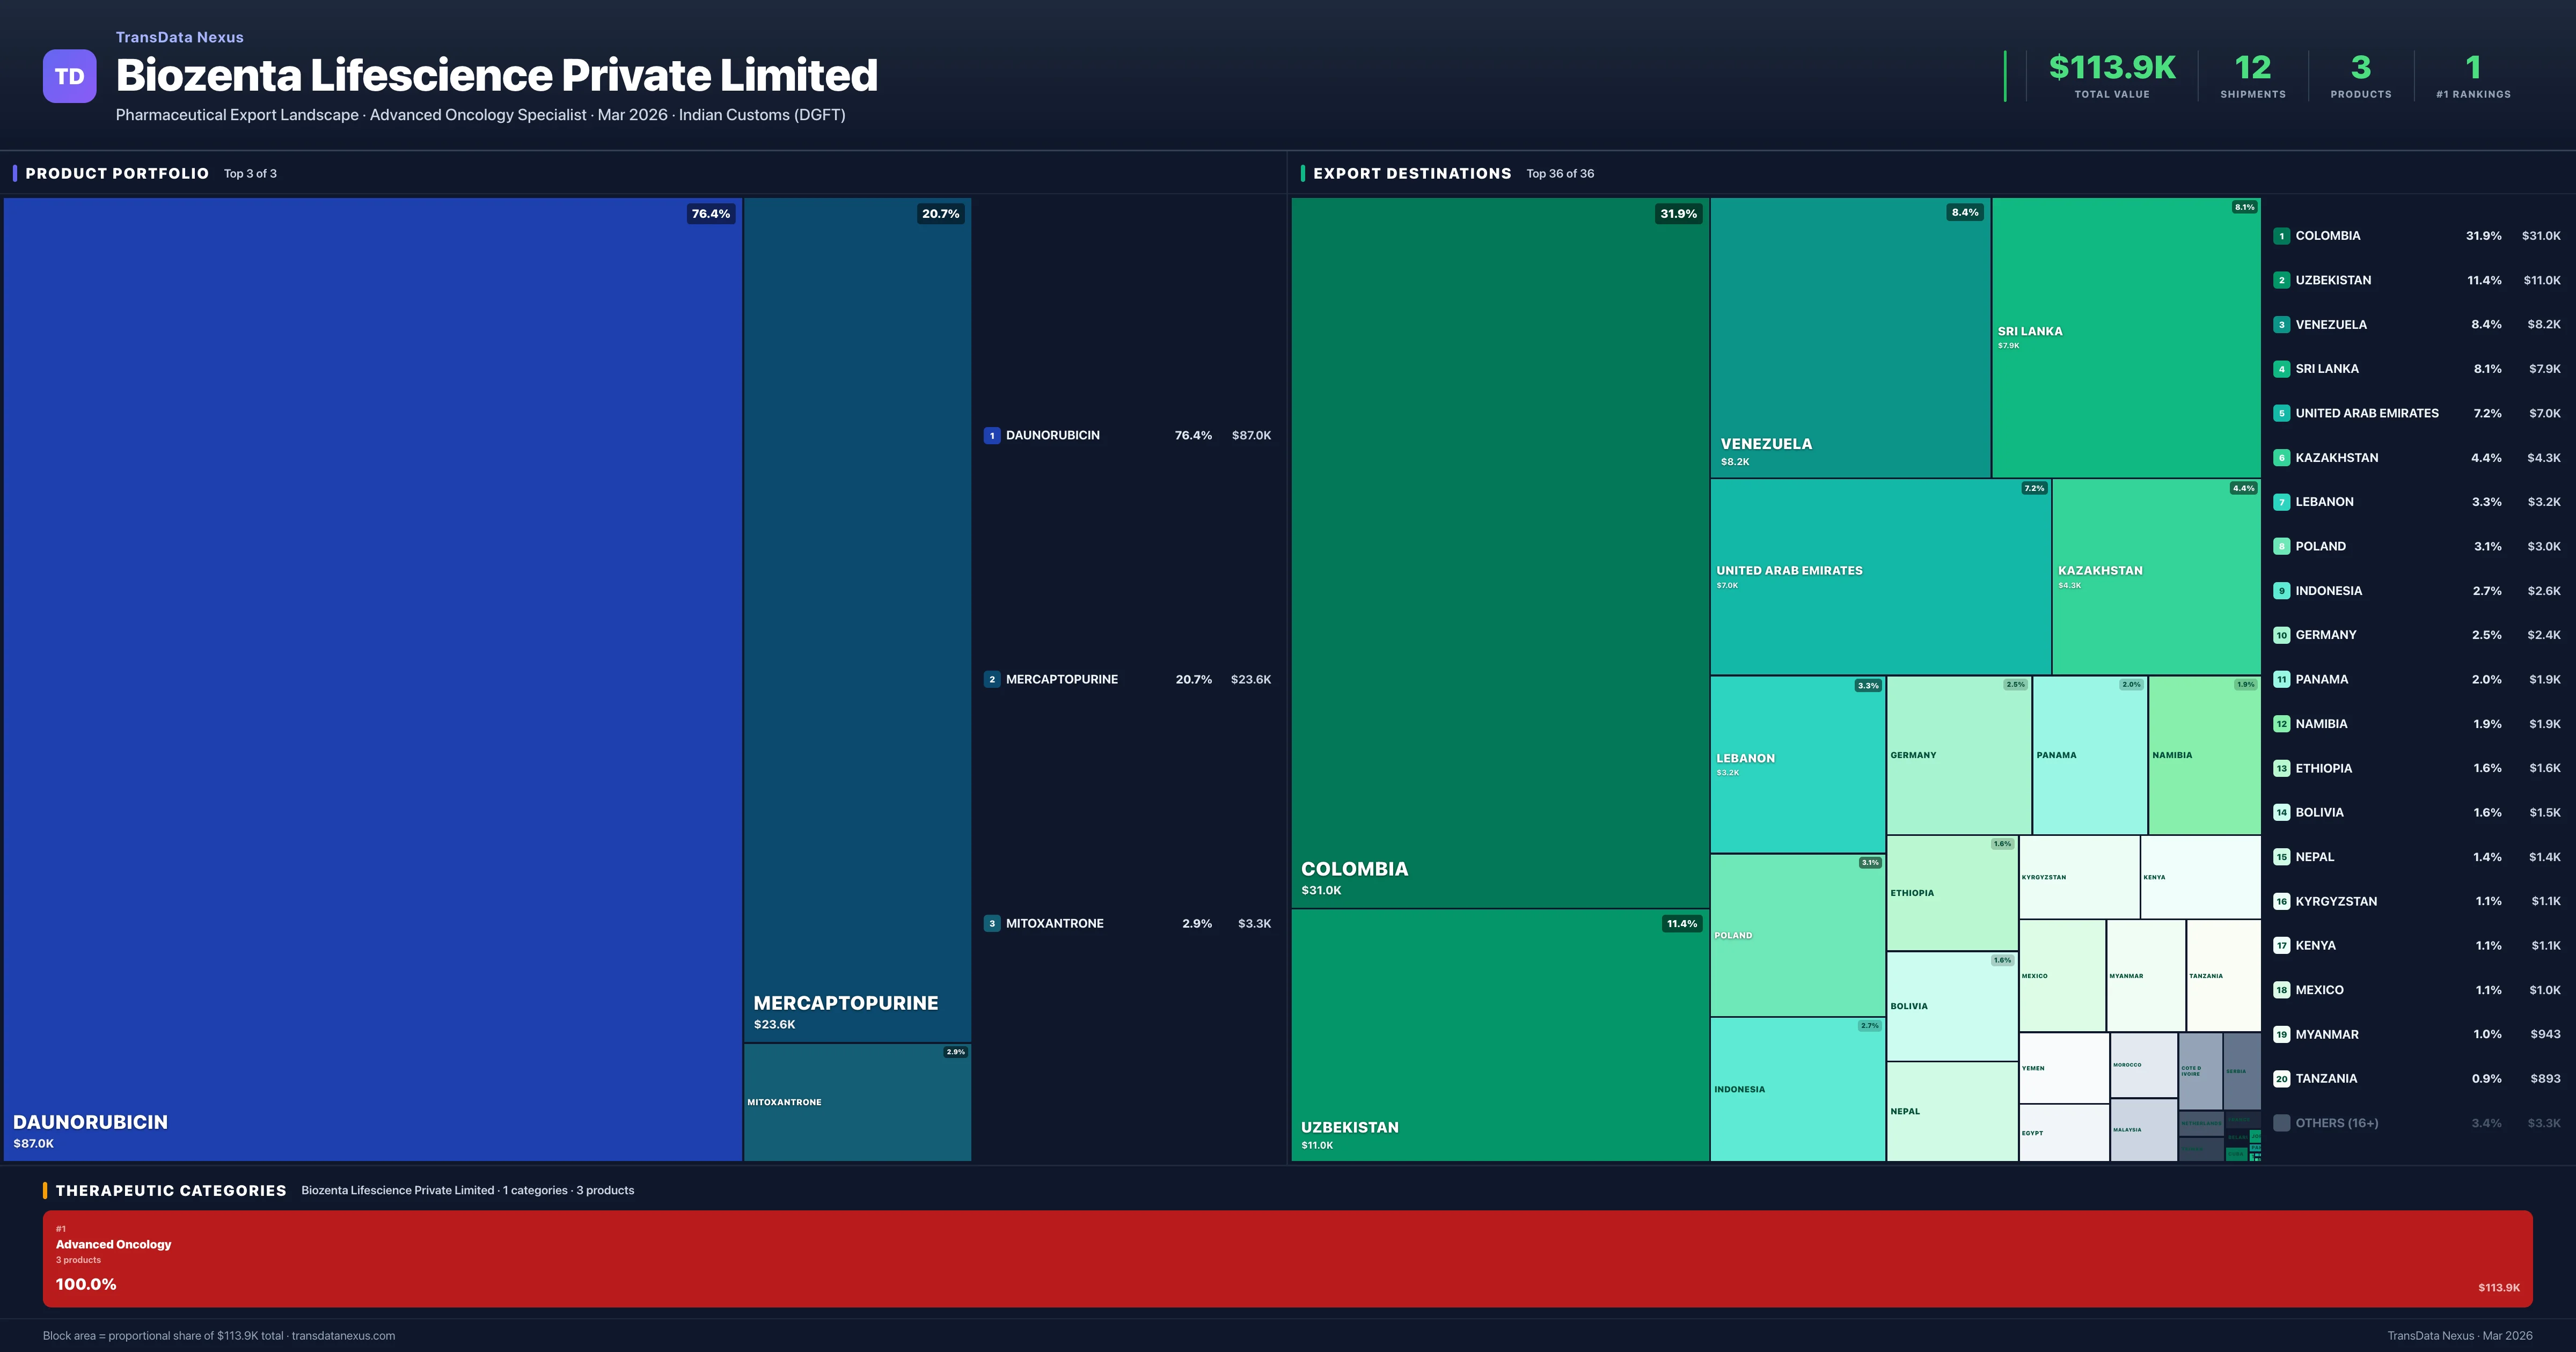Image resolution: width=2576 pixels, height=1352 pixels.
Task: Click rank 20 badge beside Tanzania
Action: click(x=2281, y=1078)
